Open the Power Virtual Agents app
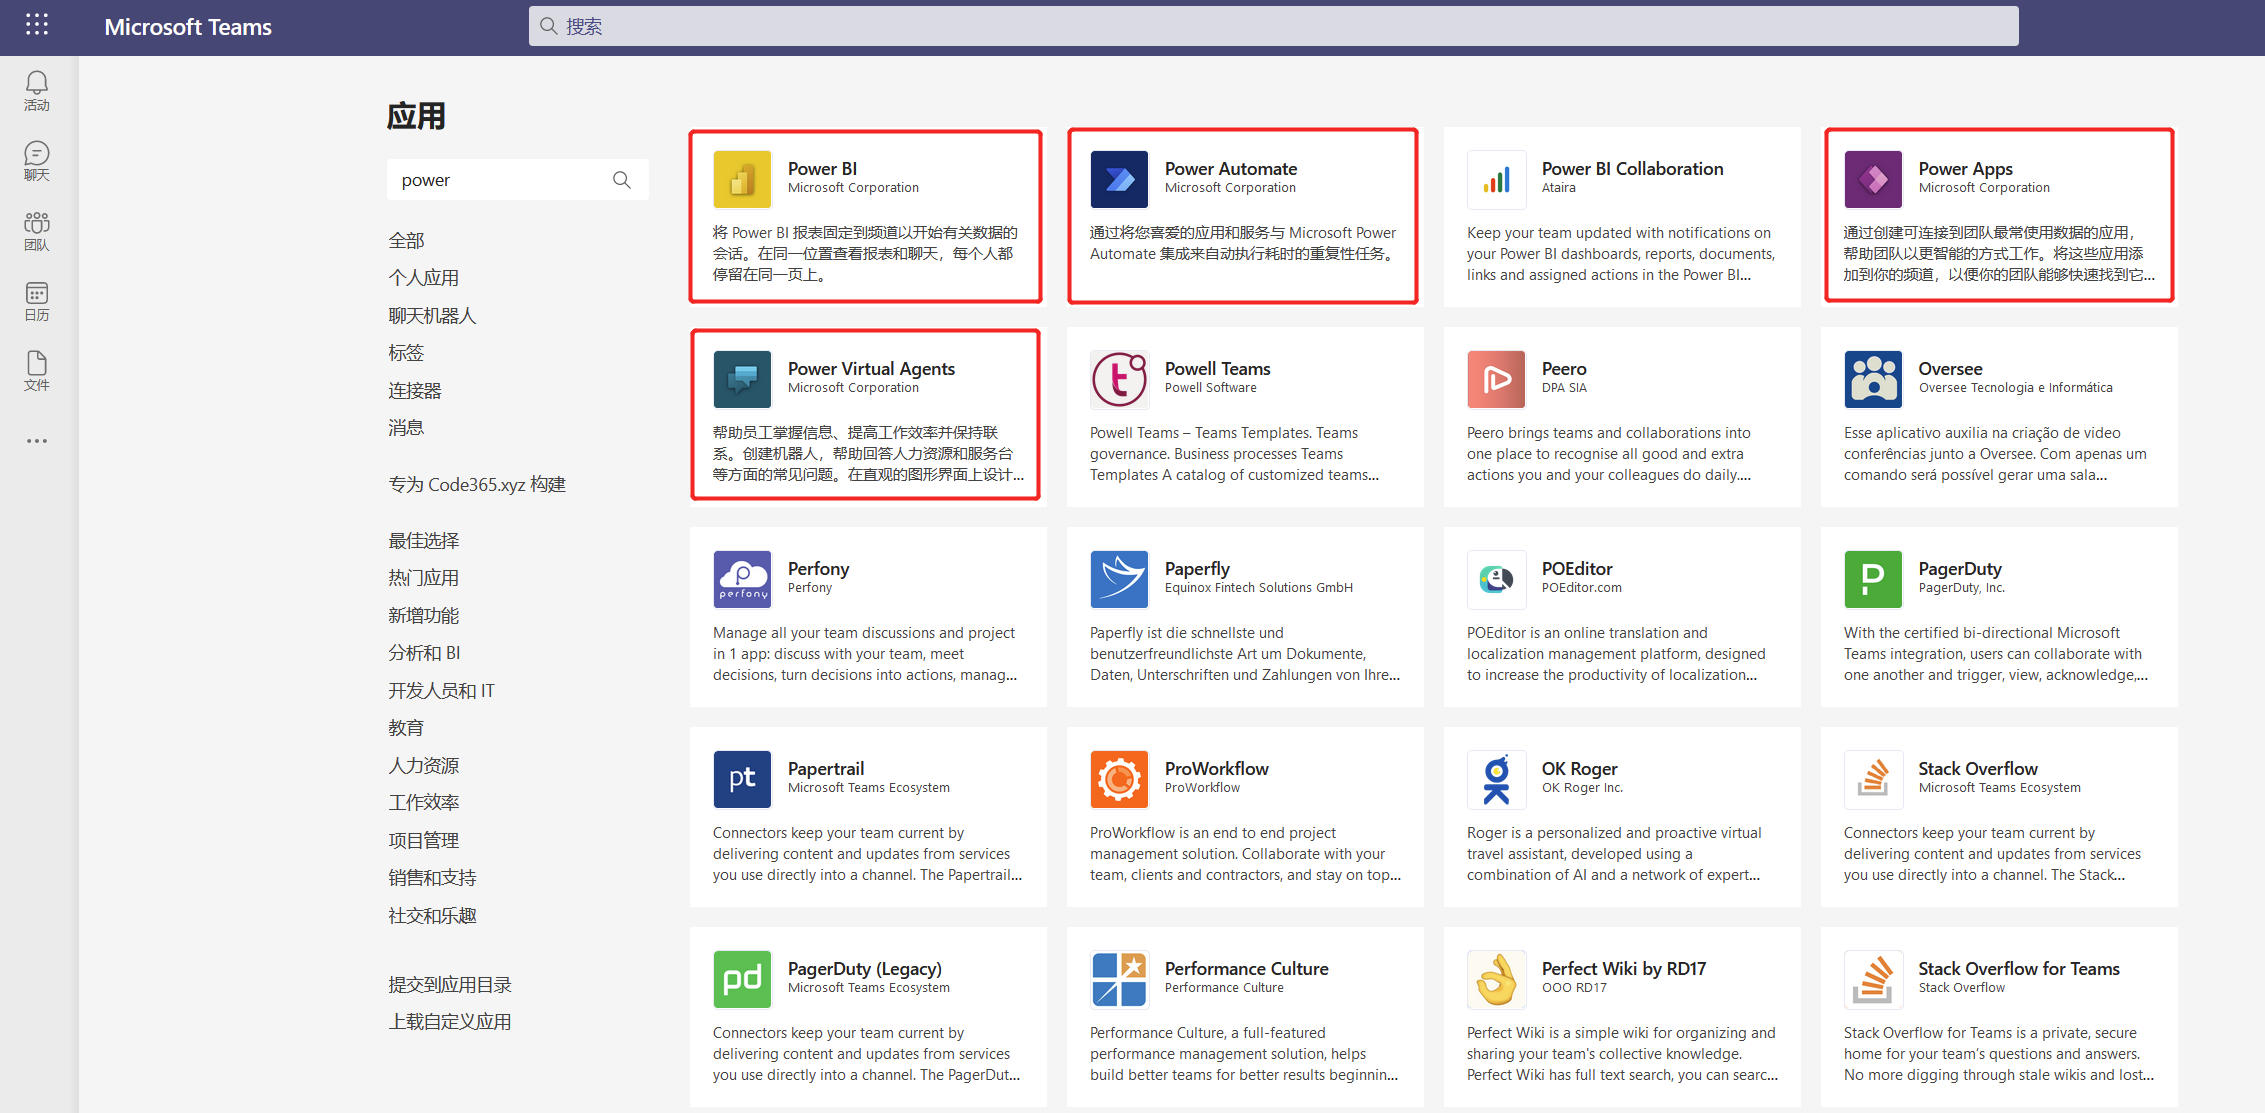 (866, 415)
